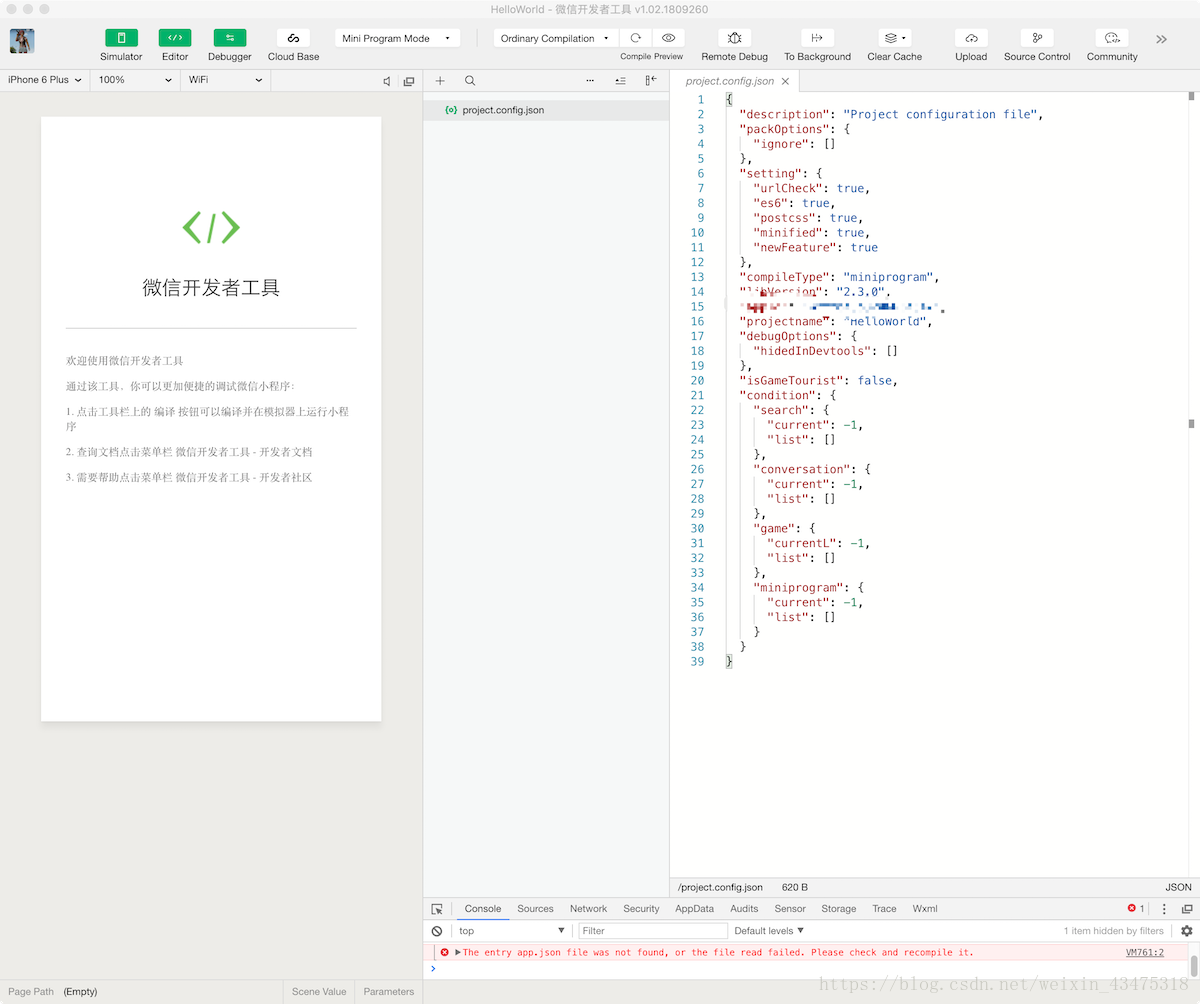Open the Community icon
Viewport: 1200px width, 1004px height.
pyautogui.click(x=1112, y=38)
